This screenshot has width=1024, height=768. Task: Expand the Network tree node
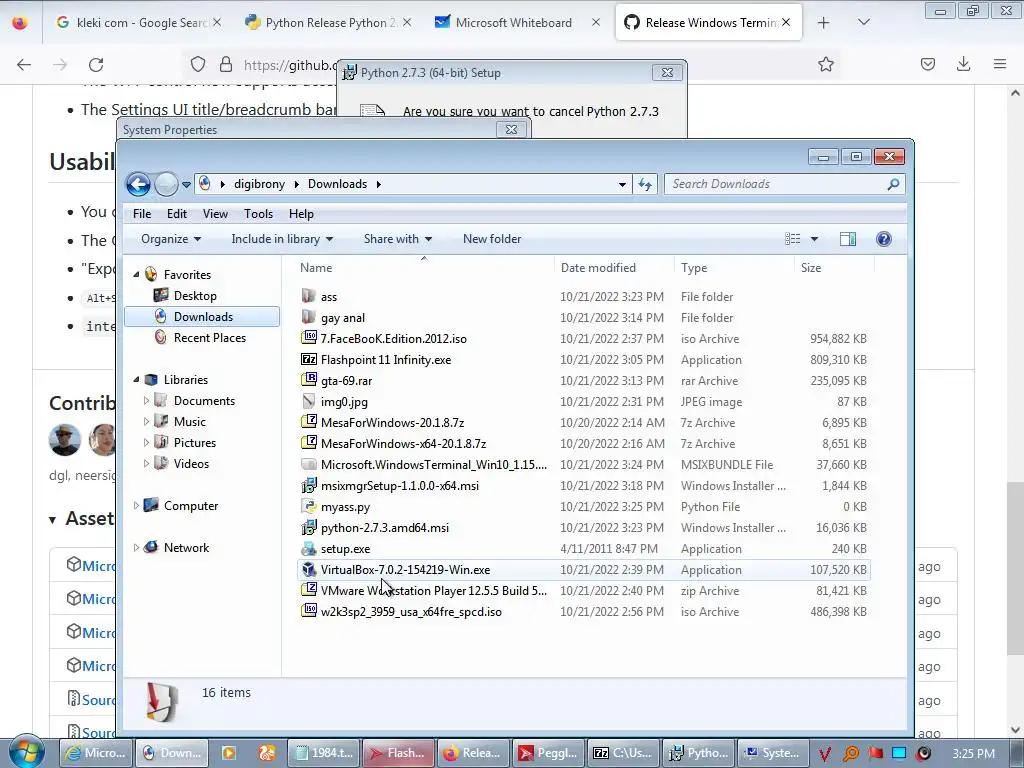[136, 547]
